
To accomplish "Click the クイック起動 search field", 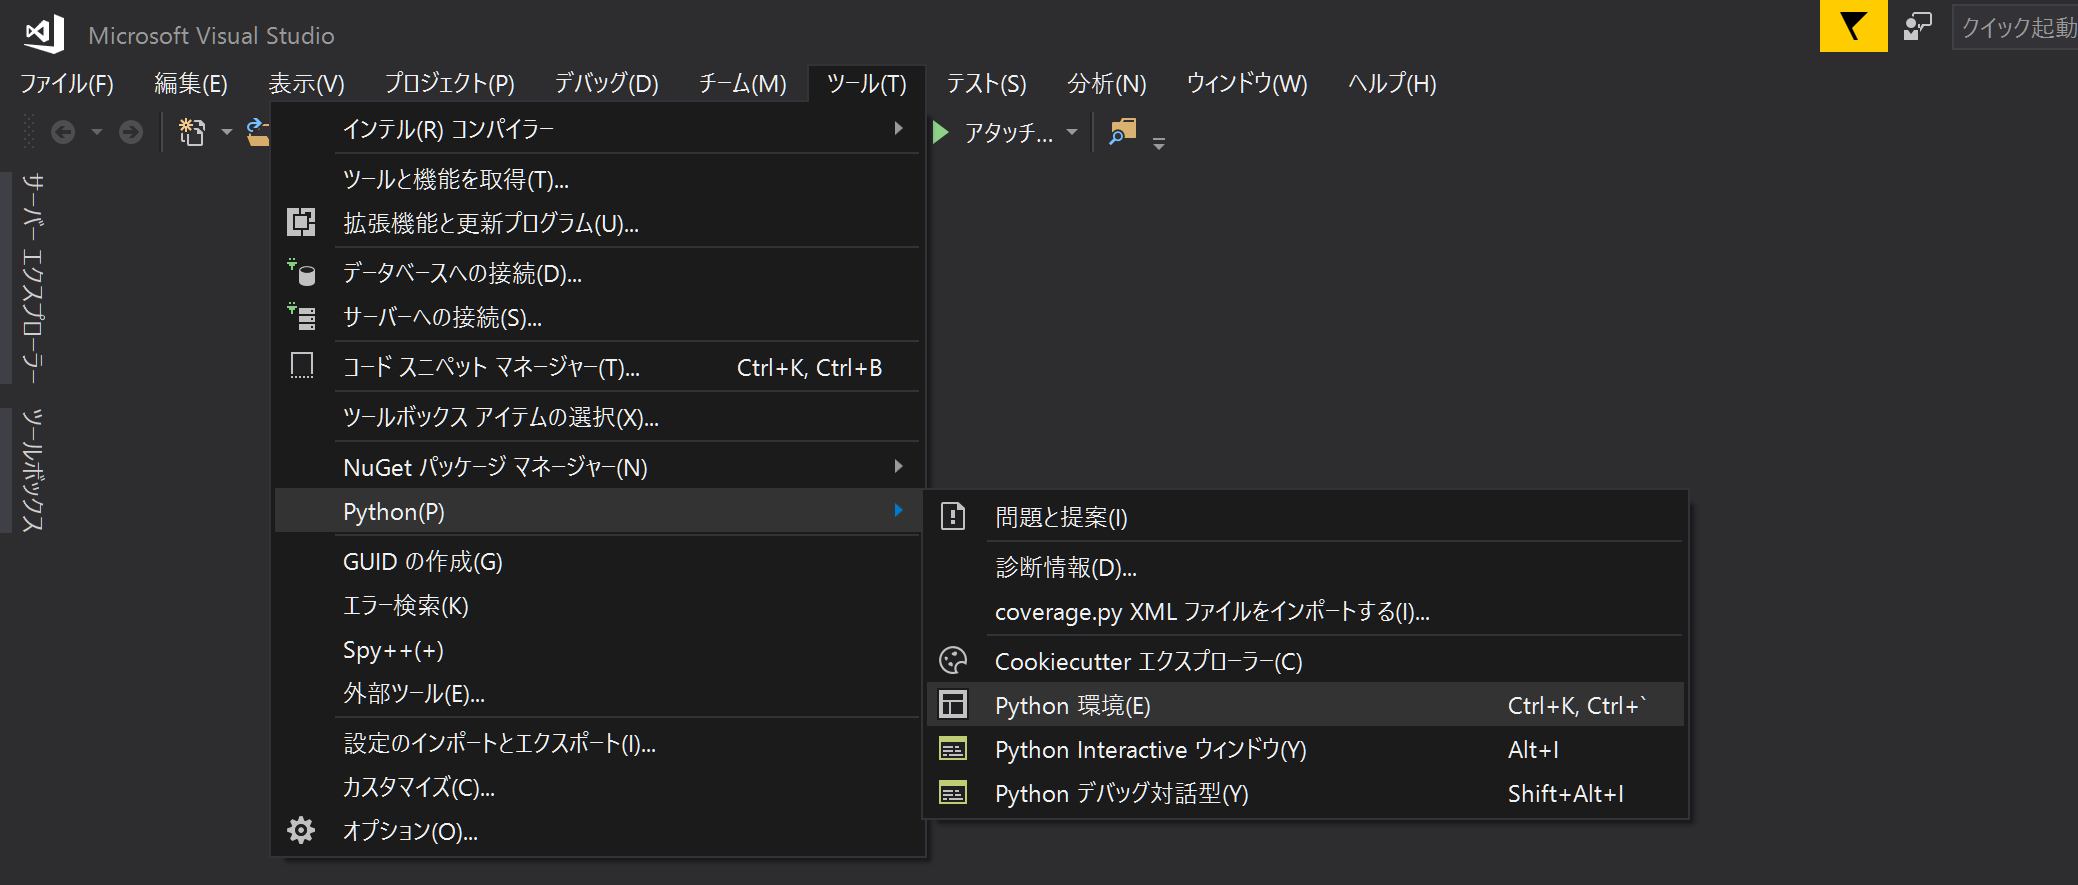I will point(2015,27).
